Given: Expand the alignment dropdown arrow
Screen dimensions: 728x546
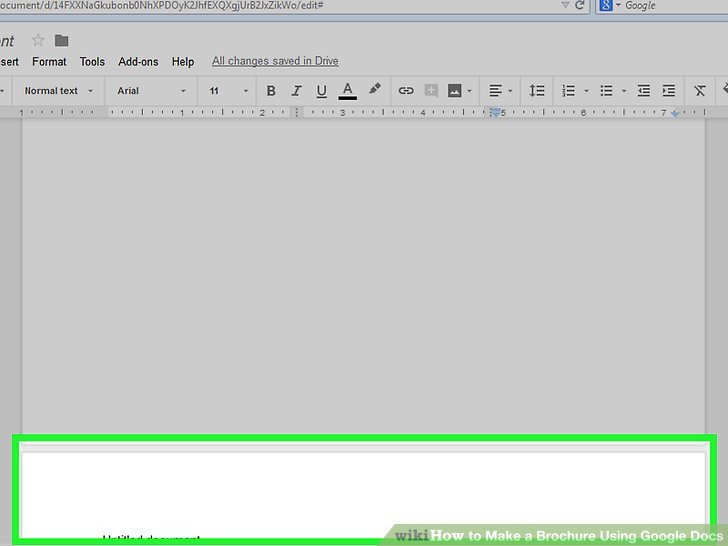Looking at the screenshot, I should click(510, 91).
